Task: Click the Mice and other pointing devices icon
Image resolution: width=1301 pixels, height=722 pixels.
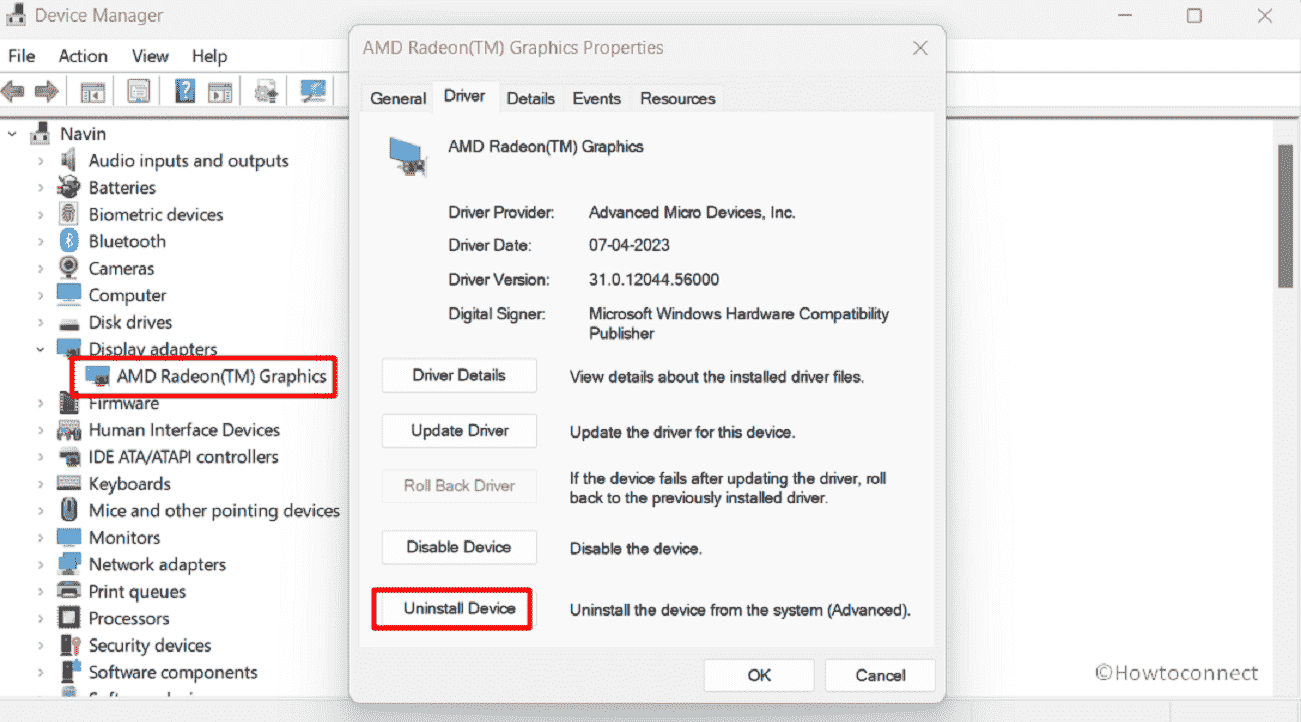Action: click(x=69, y=511)
